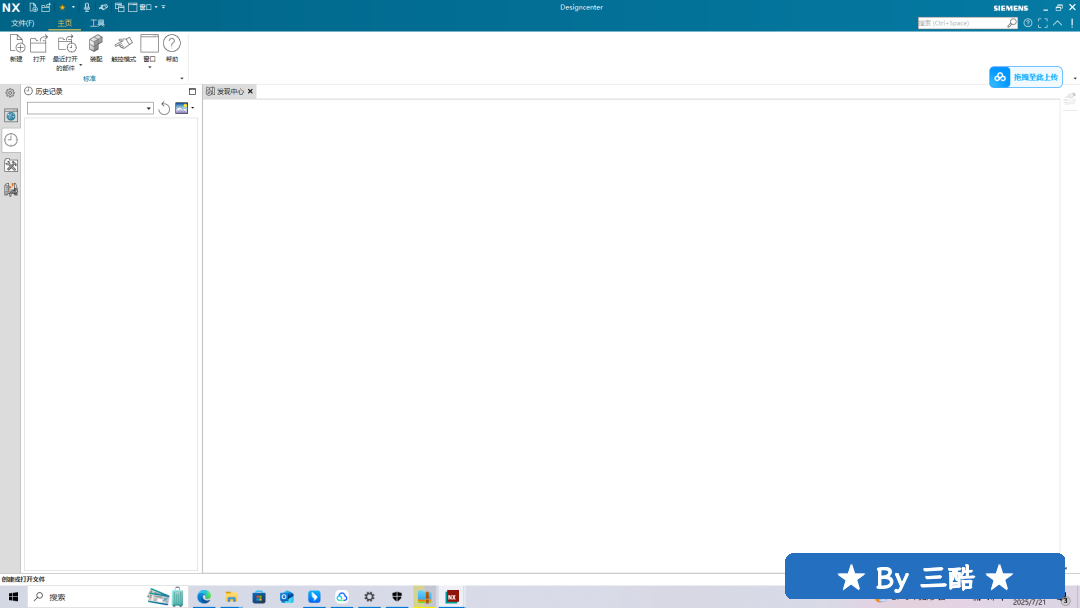Open the blue bird app in the taskbar

[x=314, y=597]
